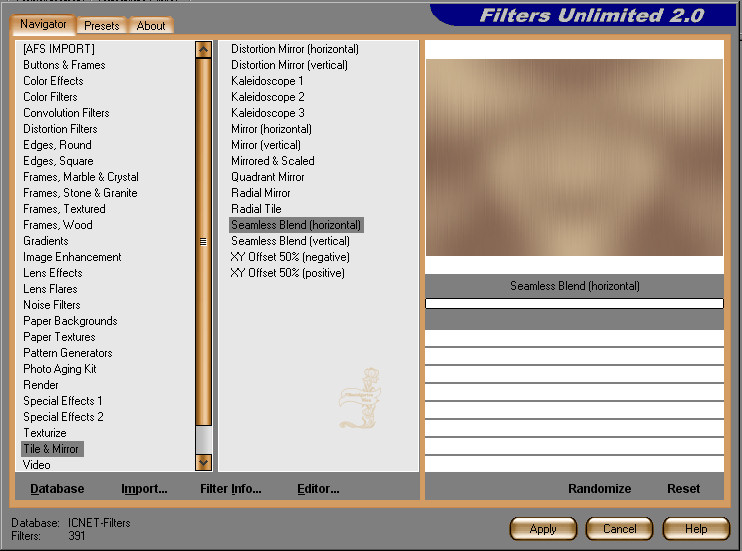Select Frames, Wood category
The image size is (742, 551).
pyautogui.click(x=58, y=225)
